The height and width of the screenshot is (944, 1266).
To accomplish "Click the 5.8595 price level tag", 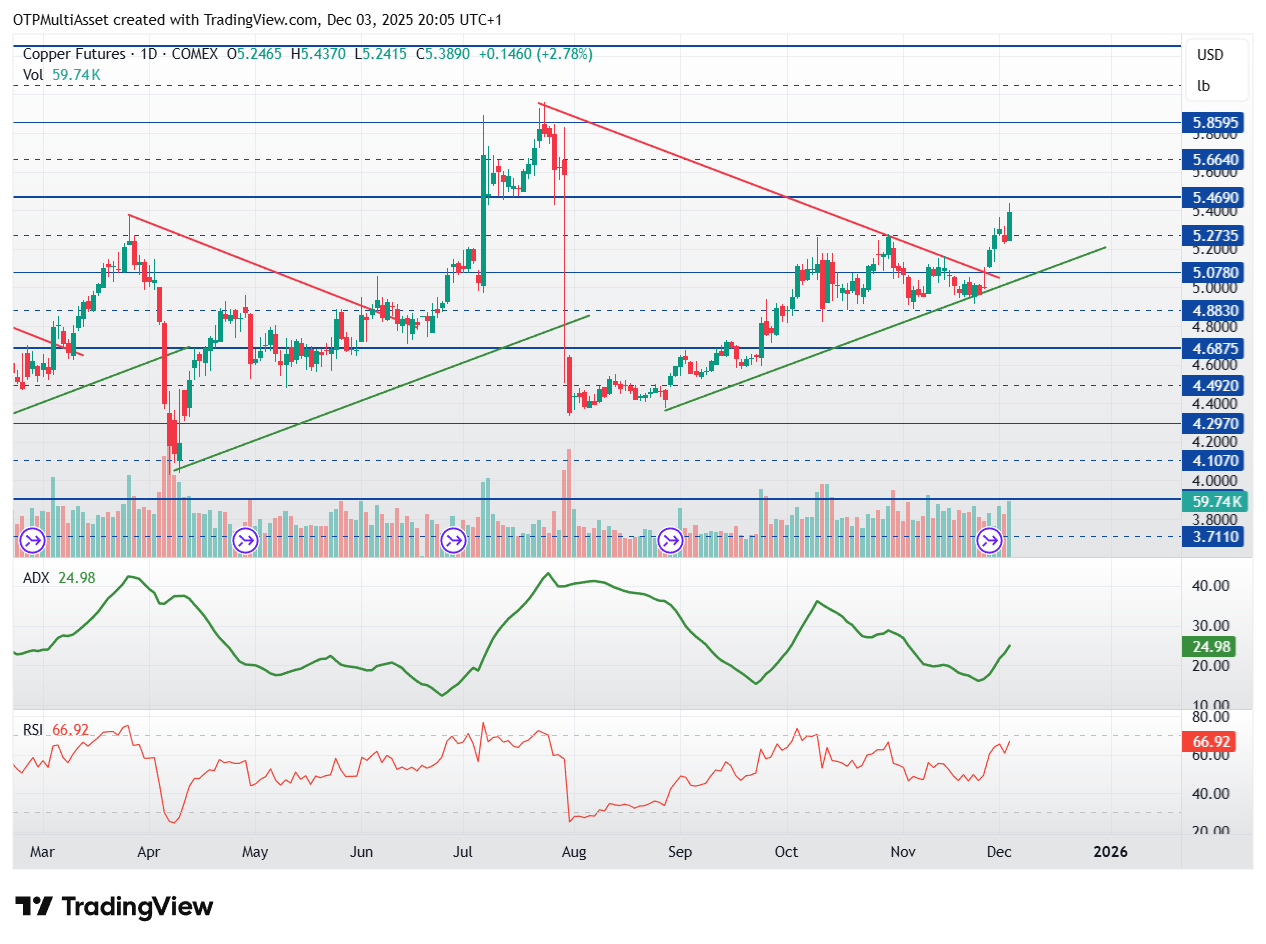I will [x=1215, y=123].
